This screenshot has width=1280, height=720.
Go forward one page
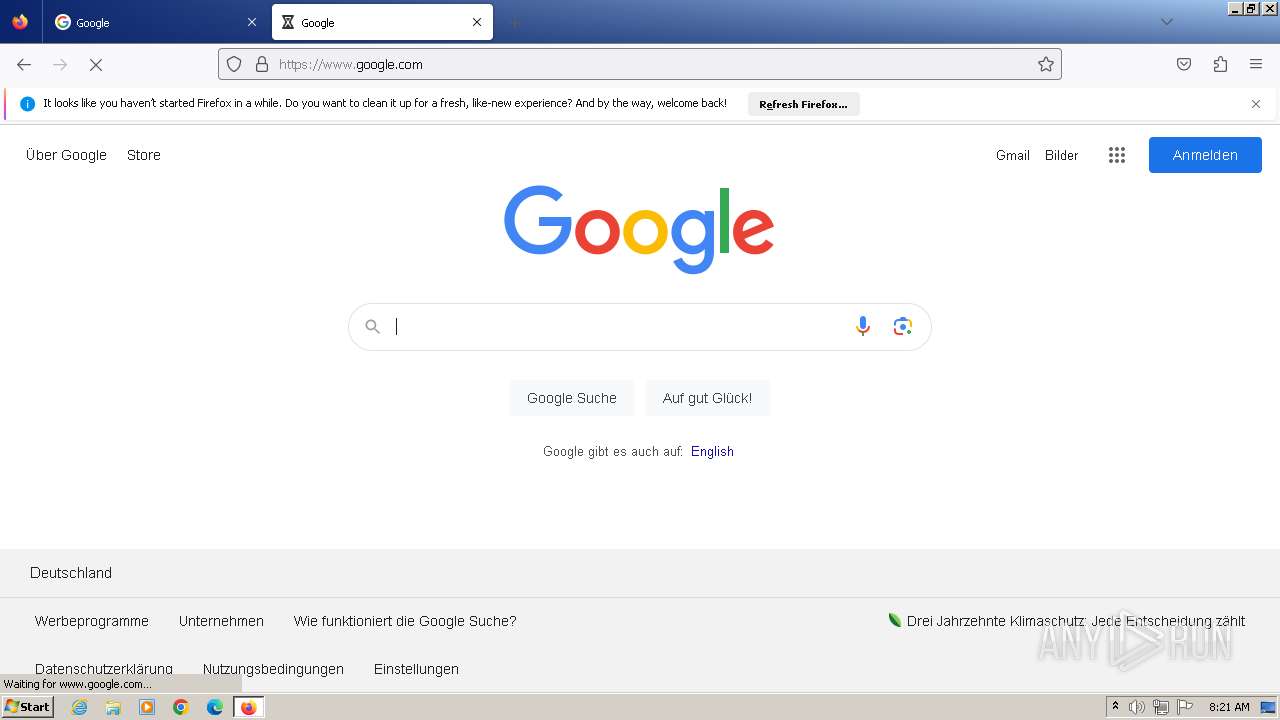[60, 64]
